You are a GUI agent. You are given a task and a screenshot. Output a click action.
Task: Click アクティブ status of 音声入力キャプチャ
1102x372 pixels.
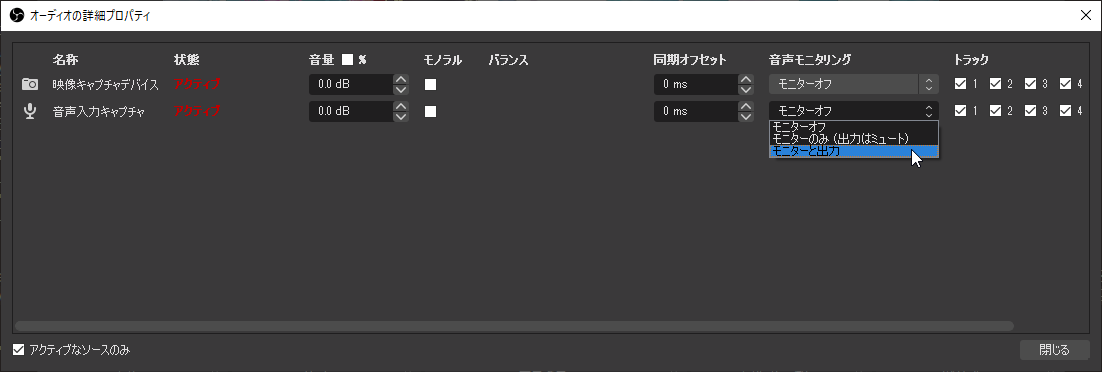click(x=197, y=111)
